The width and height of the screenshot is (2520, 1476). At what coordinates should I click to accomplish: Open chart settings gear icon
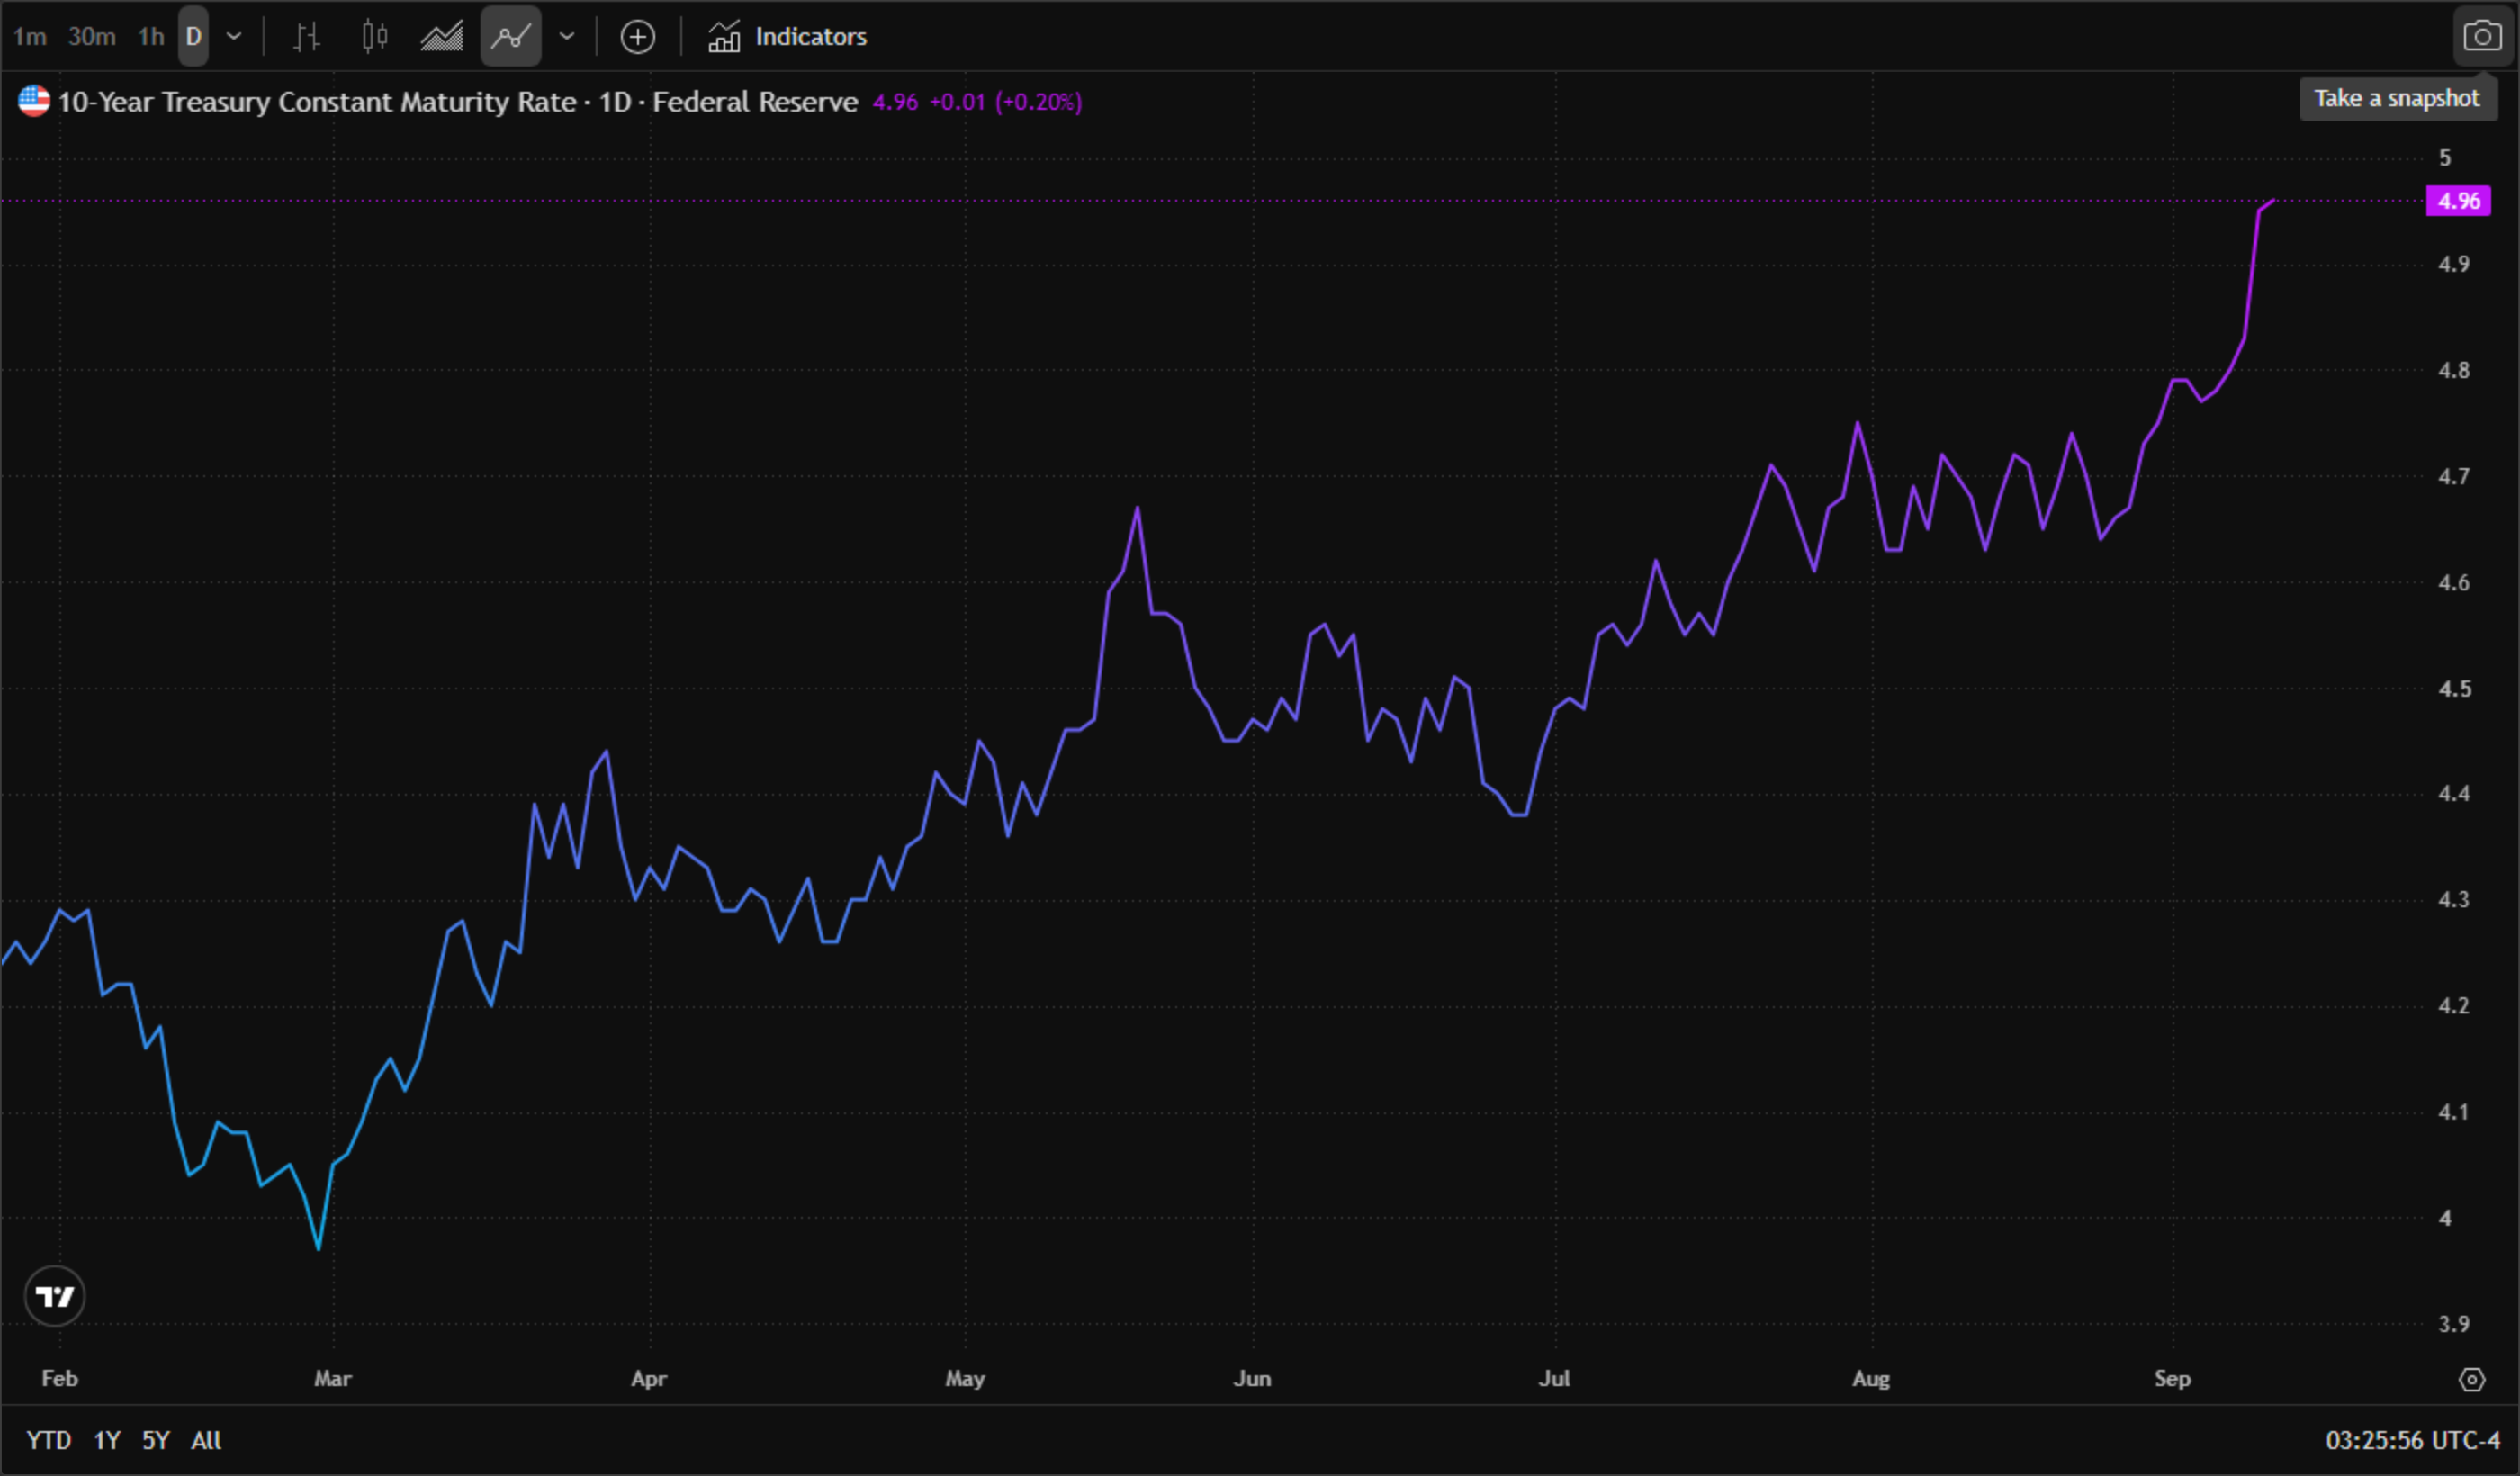click(2472, 1380)
